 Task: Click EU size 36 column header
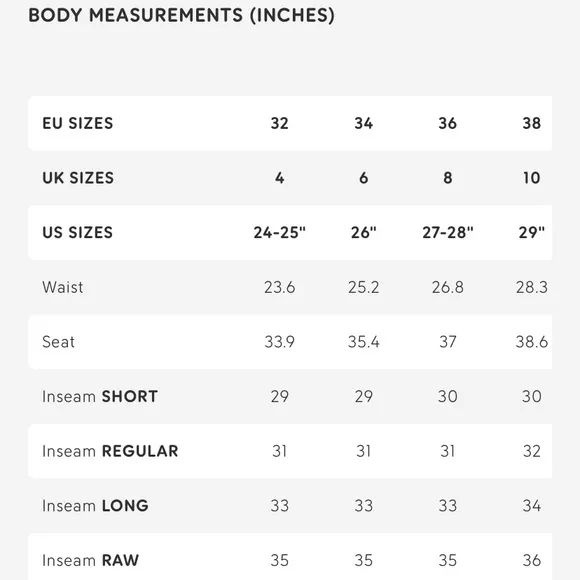[448, 123]
